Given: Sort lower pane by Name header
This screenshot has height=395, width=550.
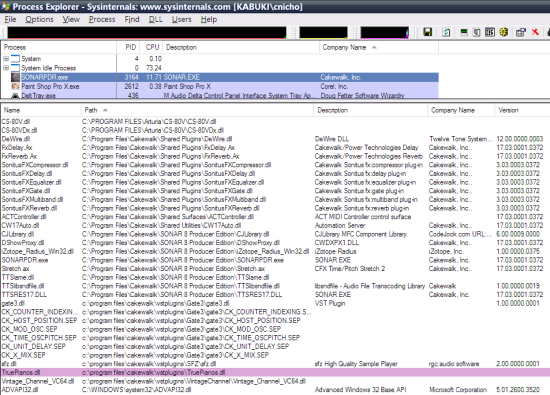Looking at the screenshot, I should click(41, 110).
